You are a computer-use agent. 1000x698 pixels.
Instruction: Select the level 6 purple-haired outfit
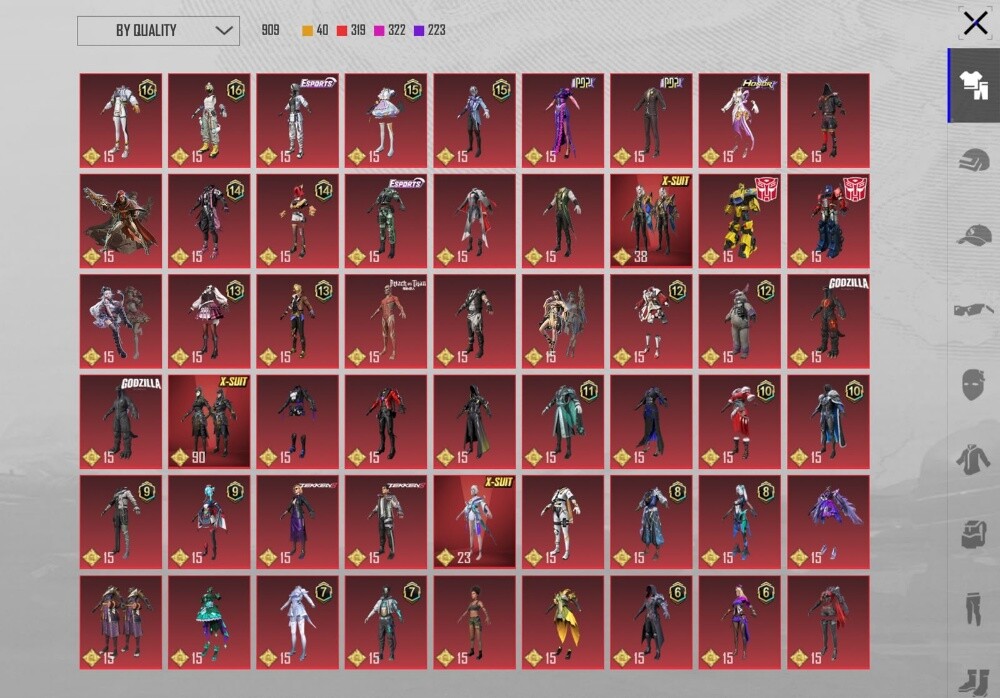click(x=739, y=623)
